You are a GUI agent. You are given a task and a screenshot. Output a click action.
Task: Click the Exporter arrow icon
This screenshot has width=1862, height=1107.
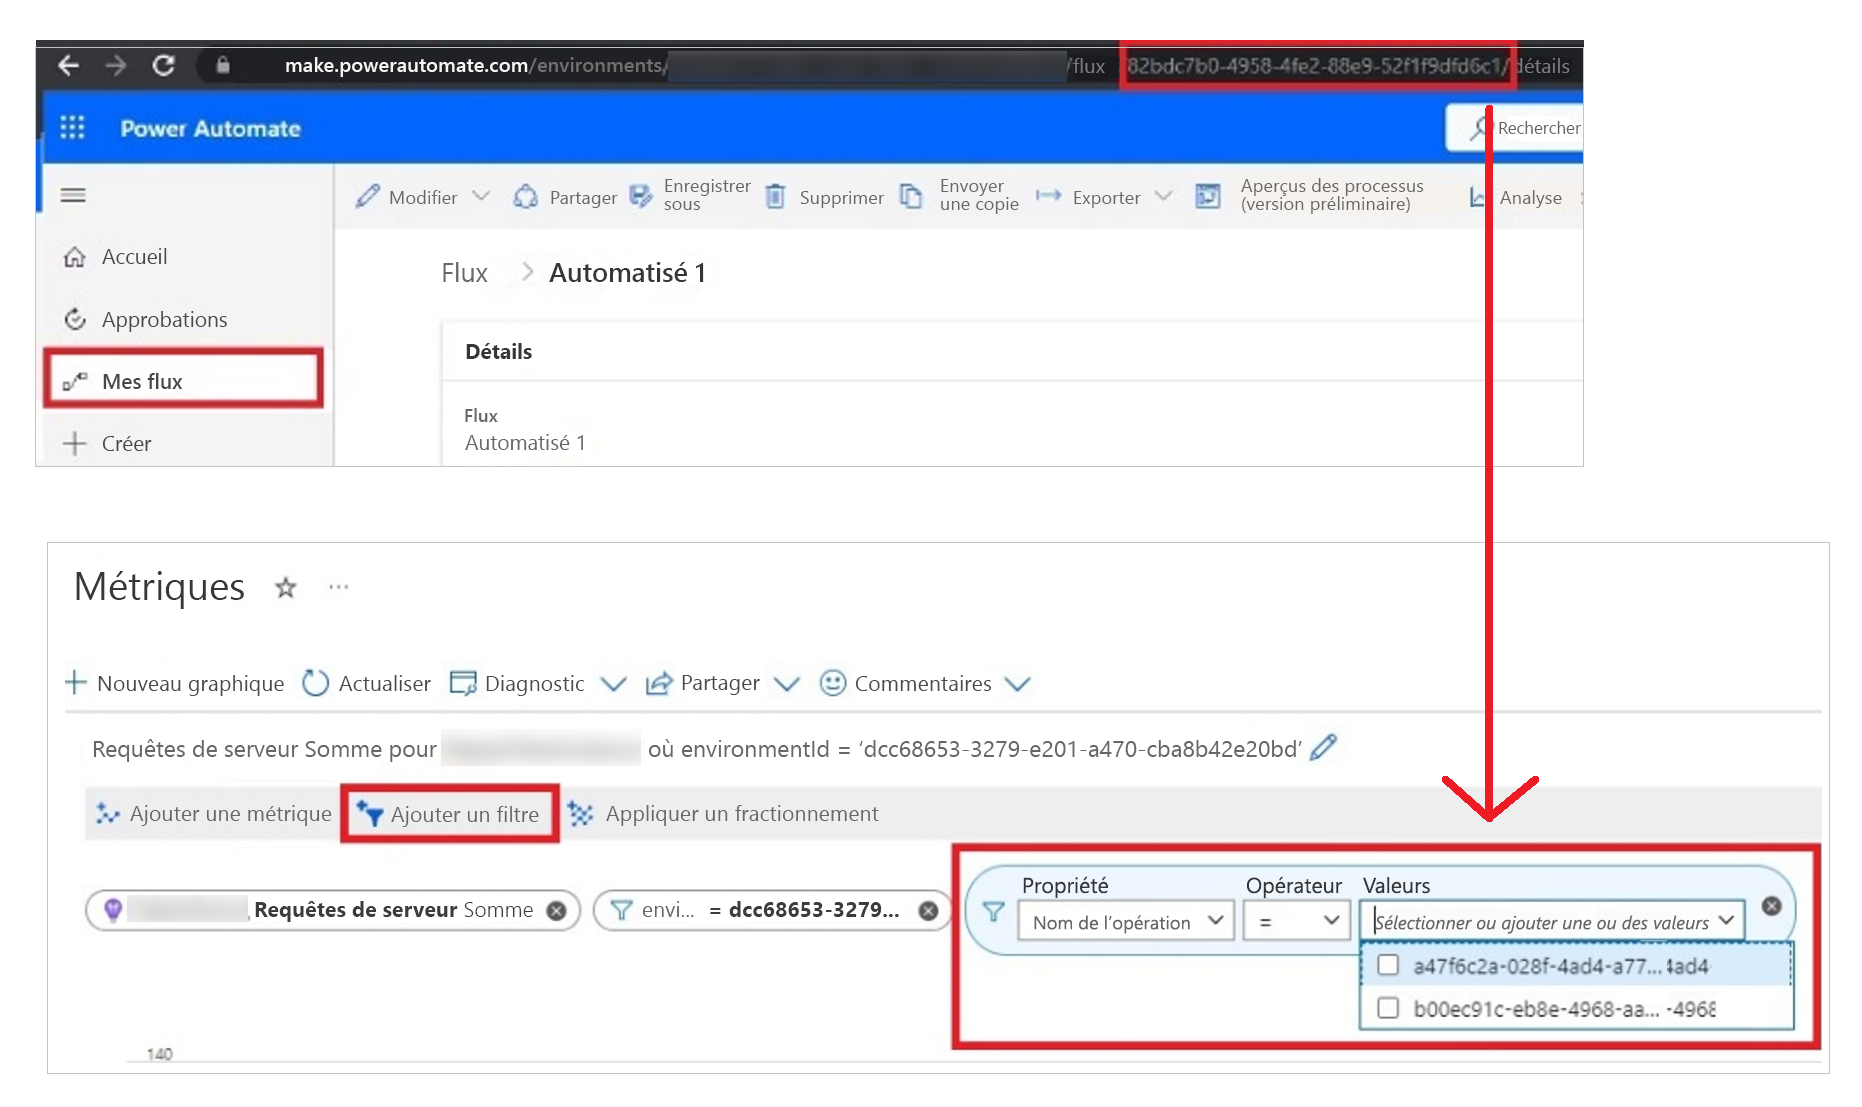1048,196
